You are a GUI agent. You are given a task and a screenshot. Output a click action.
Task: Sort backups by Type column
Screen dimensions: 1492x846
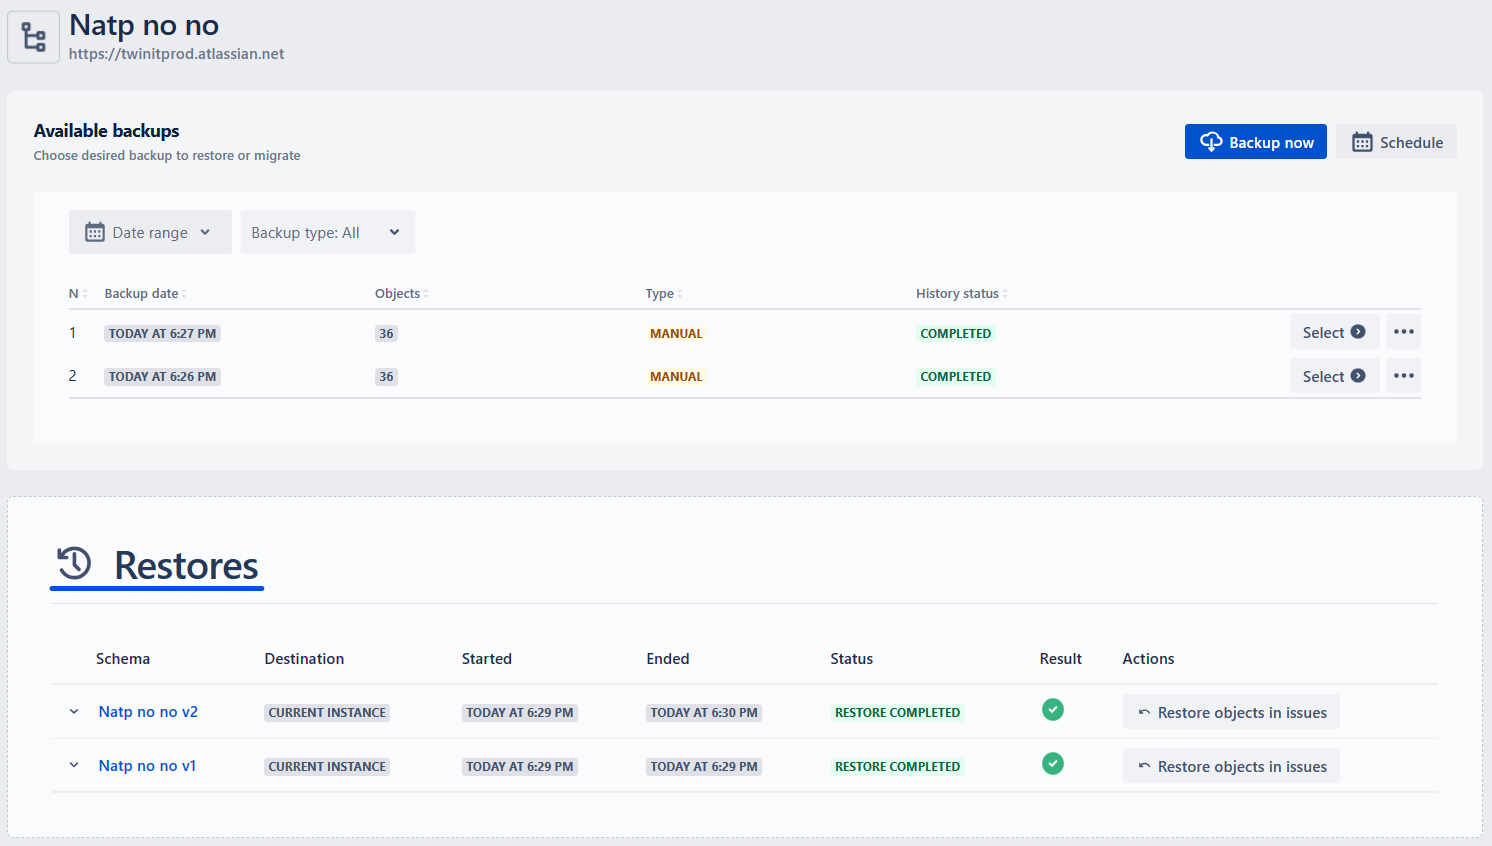tap(664, 294)
